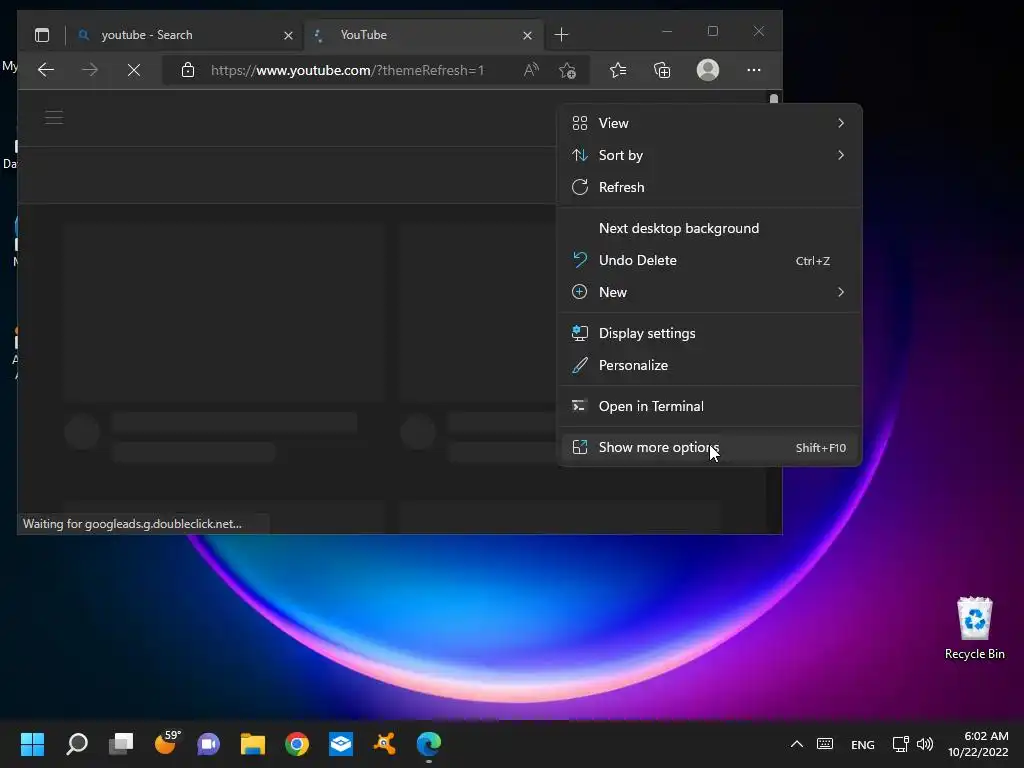Screen dimensions: 1024x768
Task: Open the Chat app on the taskbar
Action: click(x=208, y=744)
